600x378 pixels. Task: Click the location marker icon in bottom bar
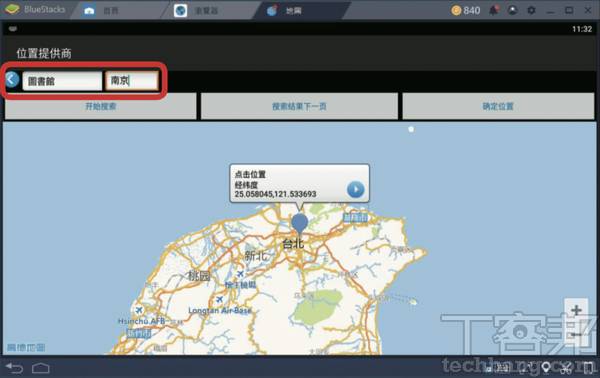[546, 368]
